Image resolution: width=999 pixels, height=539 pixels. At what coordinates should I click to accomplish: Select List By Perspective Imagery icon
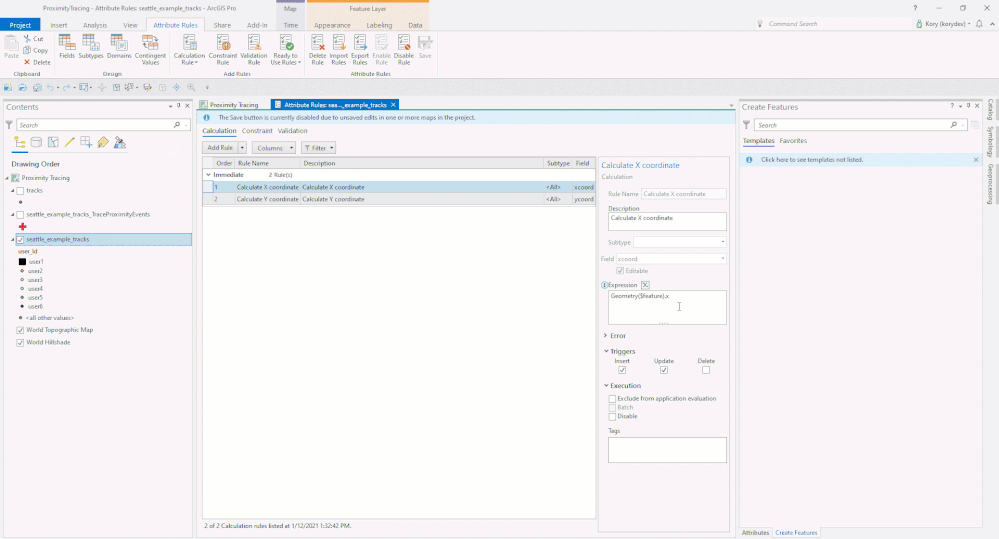[x=120, y=143]
